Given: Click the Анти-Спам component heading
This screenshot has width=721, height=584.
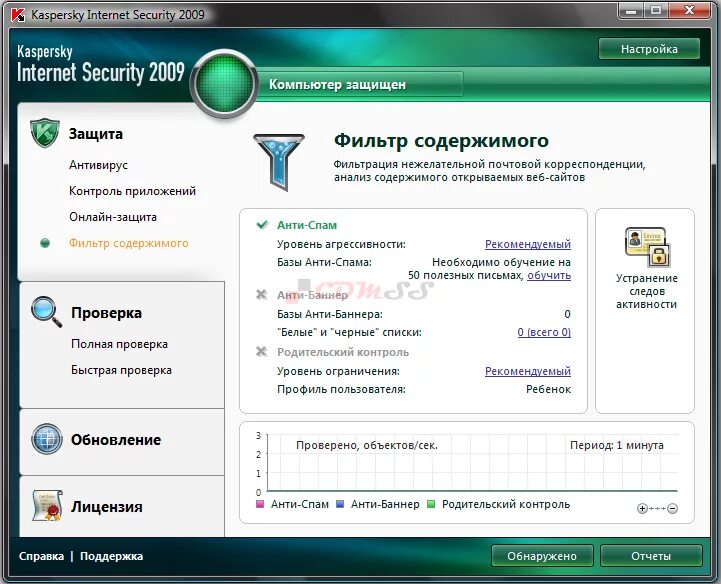Looking at the screenshot, I should 307,225.
